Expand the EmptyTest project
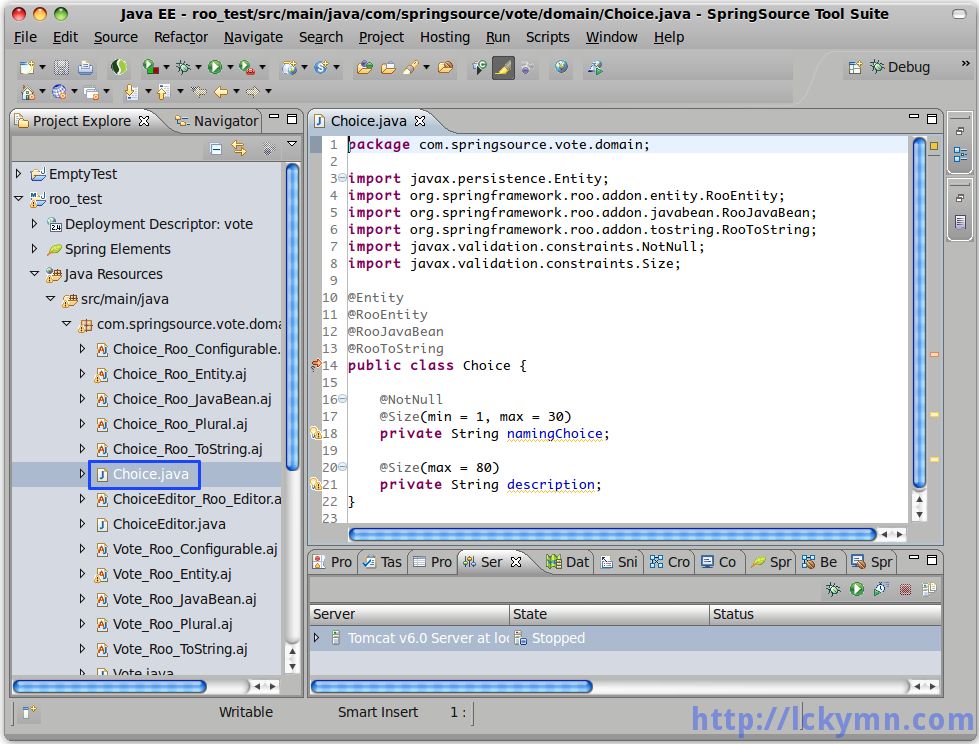The height and width of the screenshot is (744, 979). 18,174
